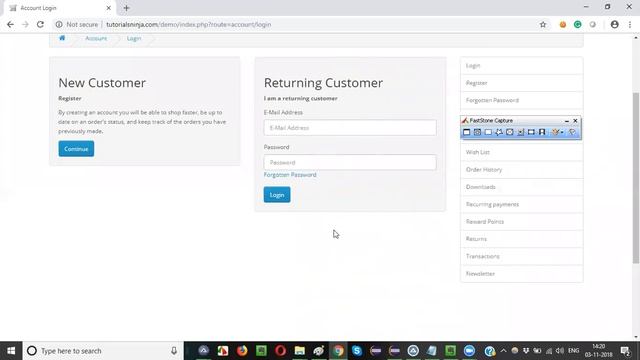Minimize the FastStone Capture toolbar
Screen dimensions: 640x360
(x=567, y=121)
